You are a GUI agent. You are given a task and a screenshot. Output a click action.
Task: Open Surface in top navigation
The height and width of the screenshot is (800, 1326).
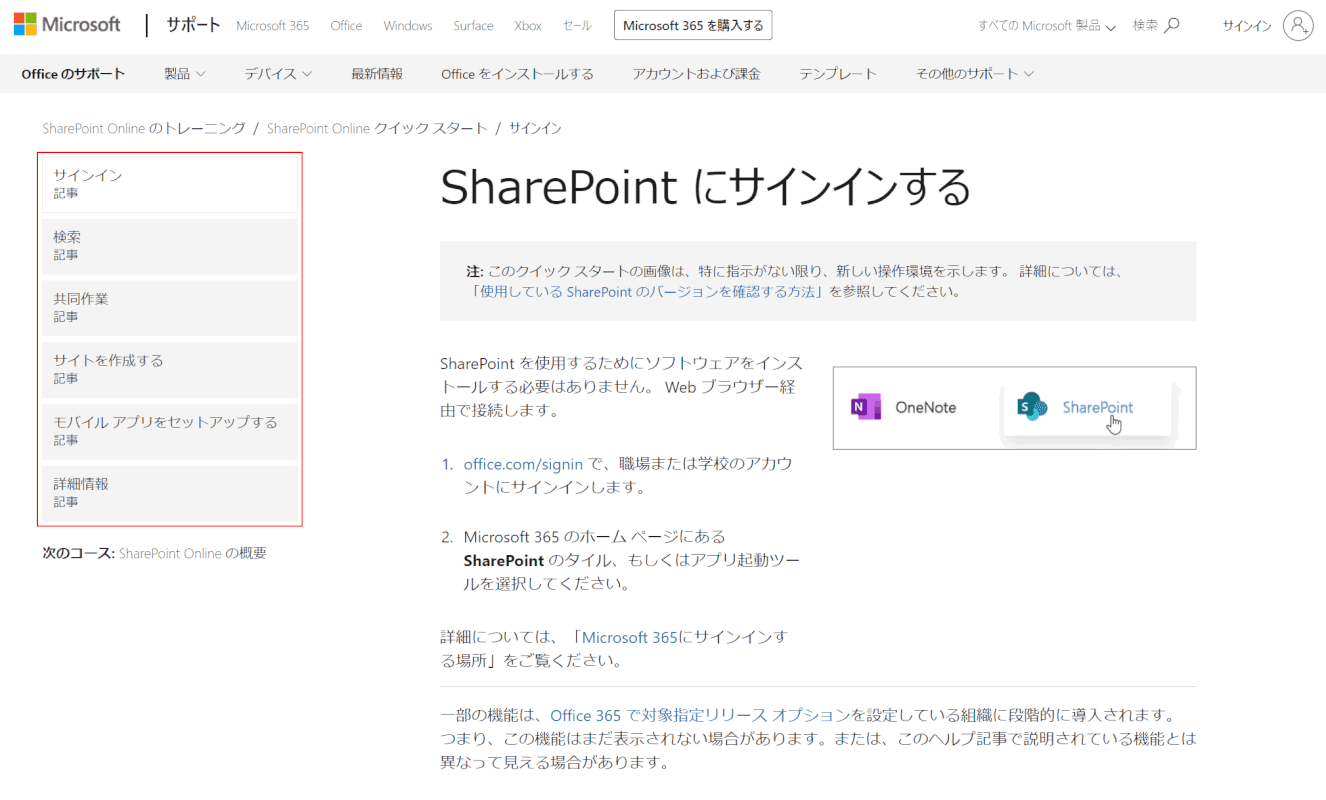pos(473,26)
